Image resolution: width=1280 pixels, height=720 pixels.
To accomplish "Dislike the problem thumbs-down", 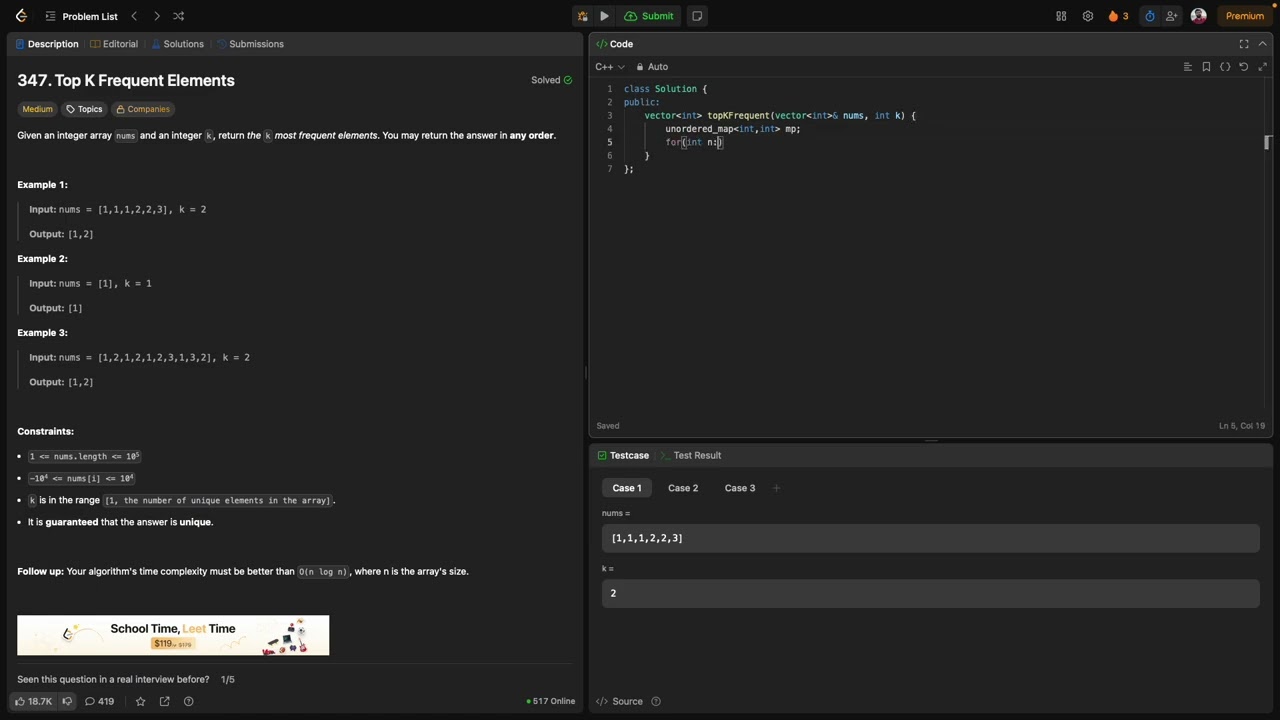I will pos(67,701).
